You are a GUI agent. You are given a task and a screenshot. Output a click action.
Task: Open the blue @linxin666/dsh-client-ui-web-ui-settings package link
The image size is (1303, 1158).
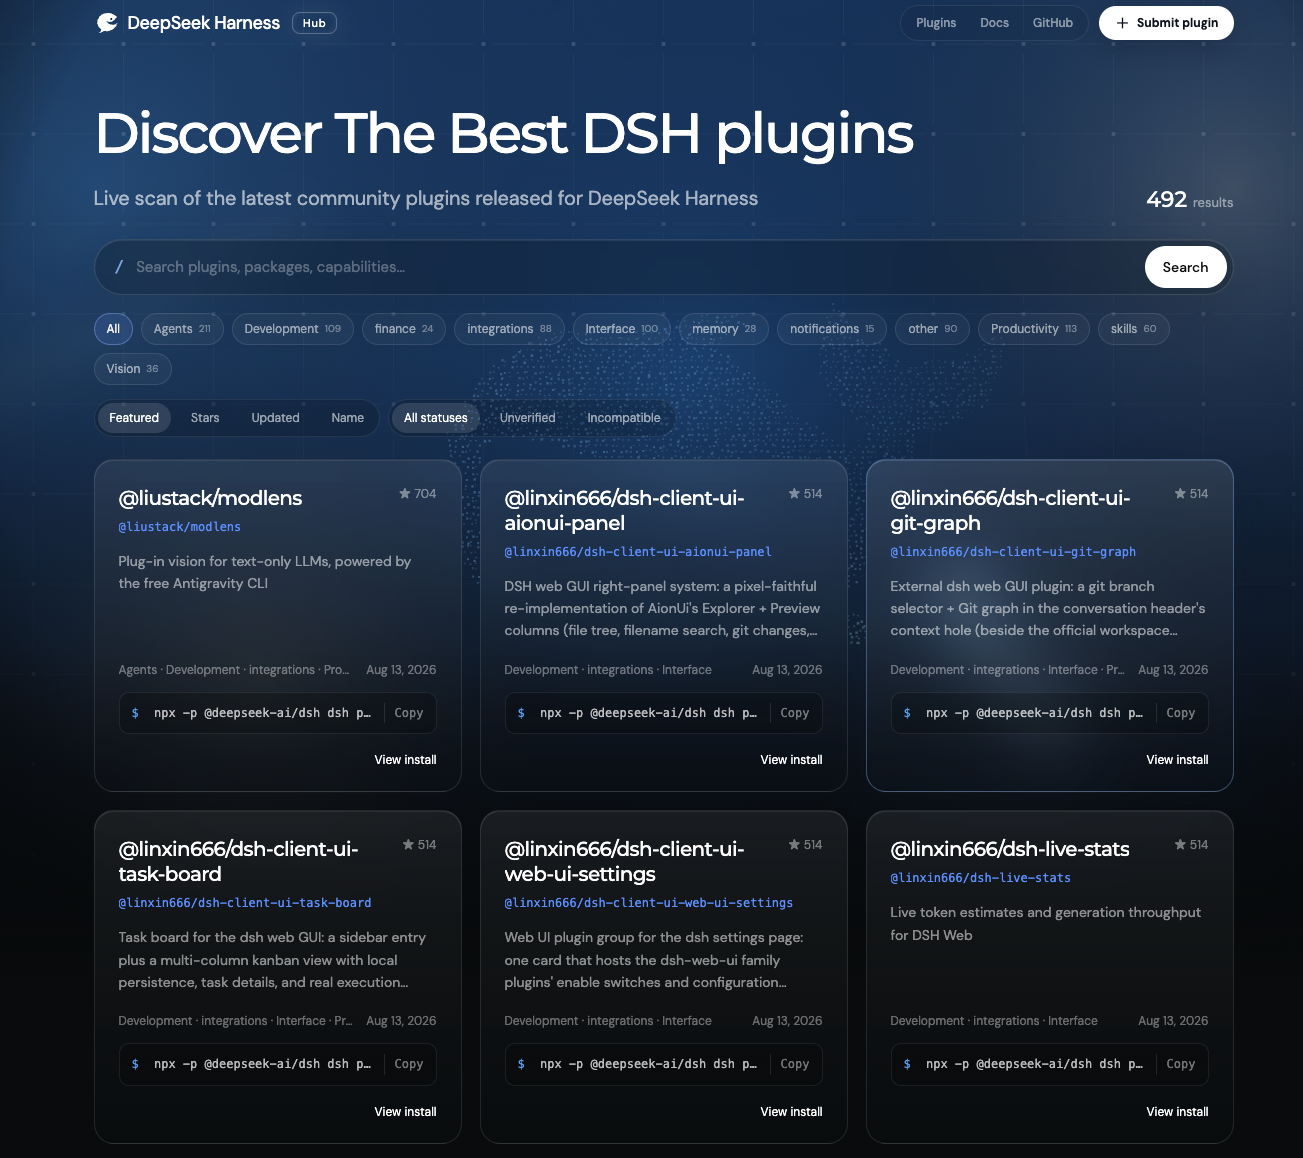(x=649, y=902)
